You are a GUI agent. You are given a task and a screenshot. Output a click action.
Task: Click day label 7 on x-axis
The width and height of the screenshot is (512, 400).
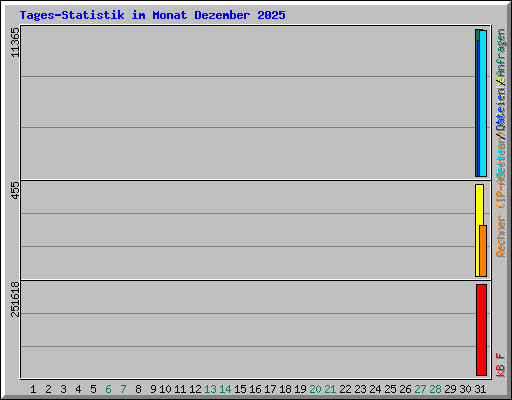(123, 389)
